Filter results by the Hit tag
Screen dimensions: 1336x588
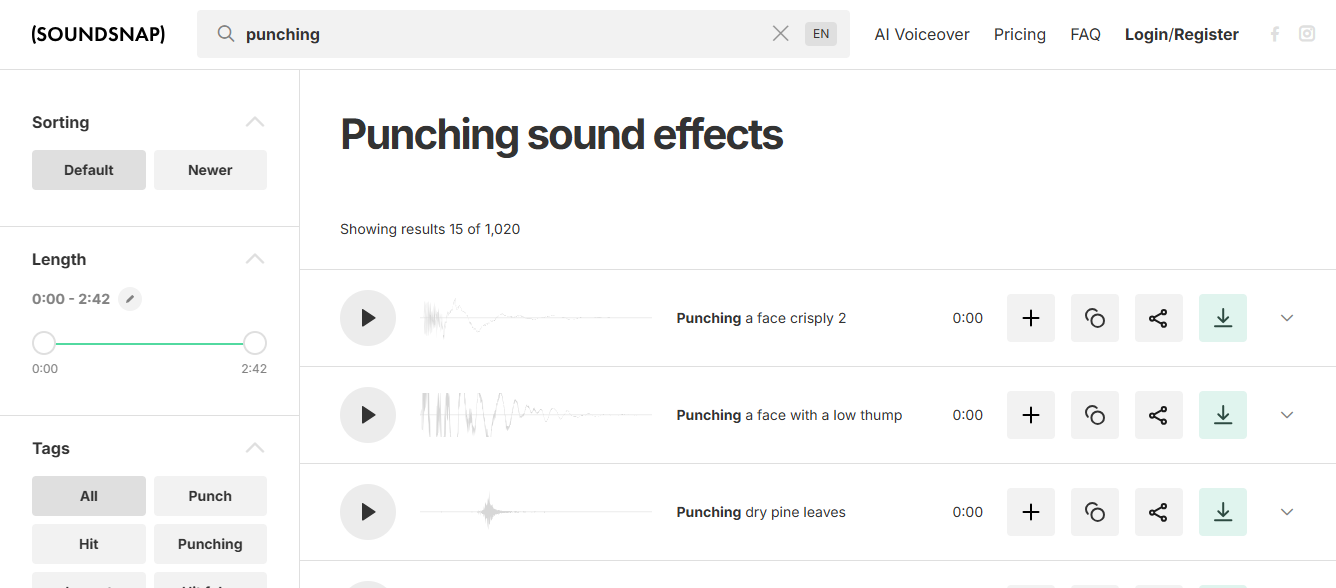(88, 543)
